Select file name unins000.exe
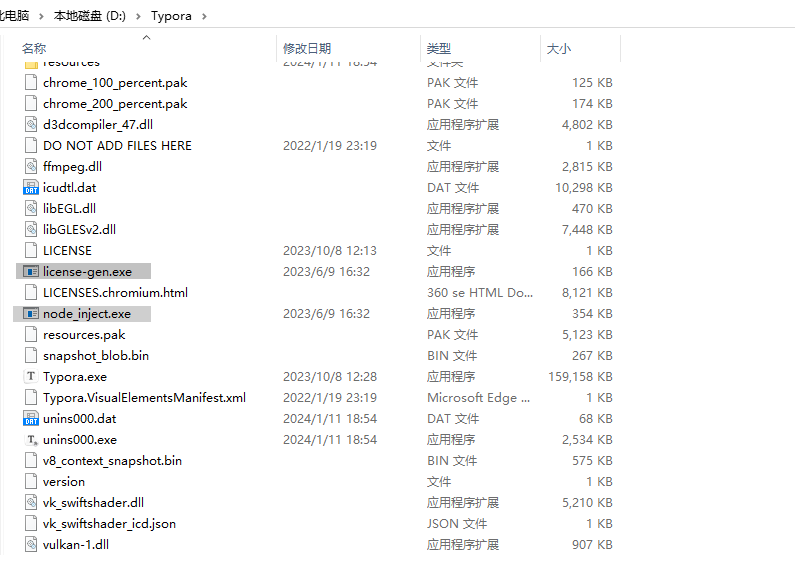795x562 pixels. pyautogui.click(x=80, y=440)
